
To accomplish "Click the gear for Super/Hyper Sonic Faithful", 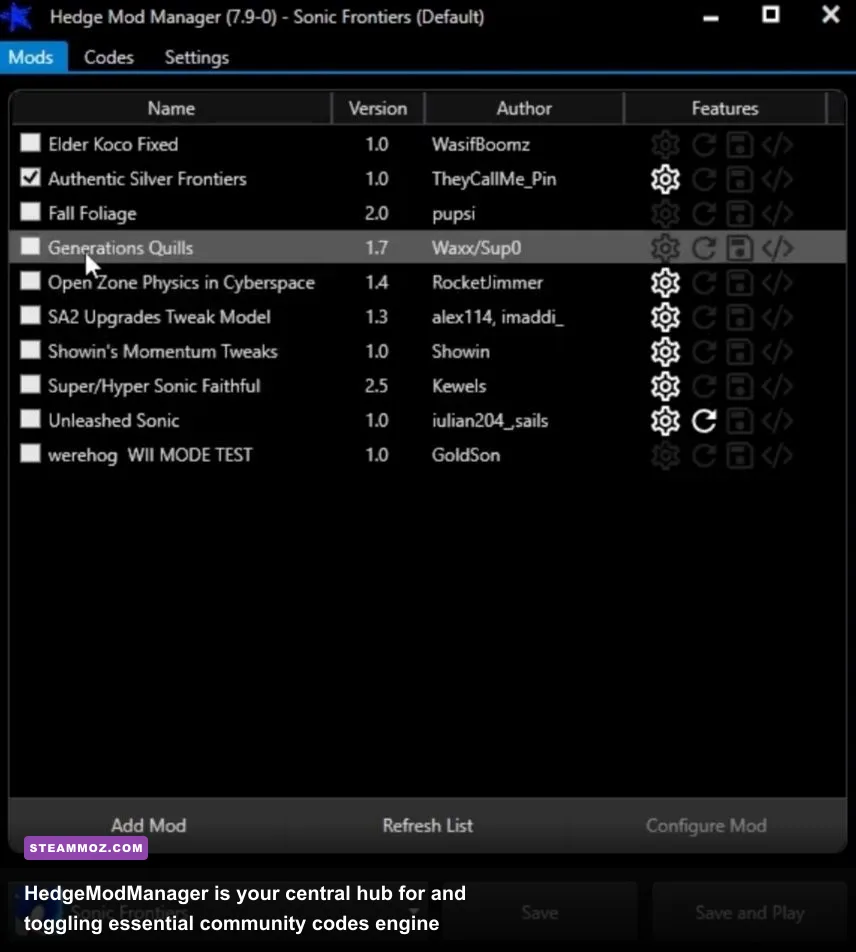I will (665, 386).
